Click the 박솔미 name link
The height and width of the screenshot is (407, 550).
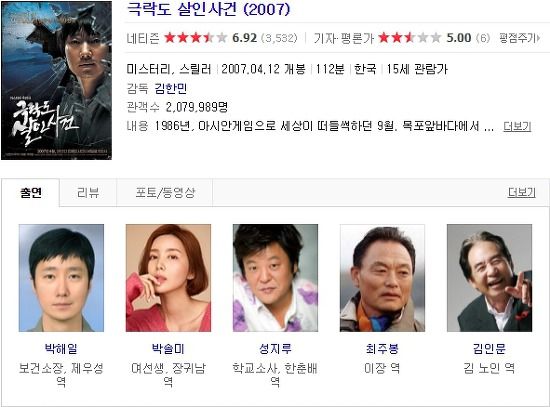168,348
